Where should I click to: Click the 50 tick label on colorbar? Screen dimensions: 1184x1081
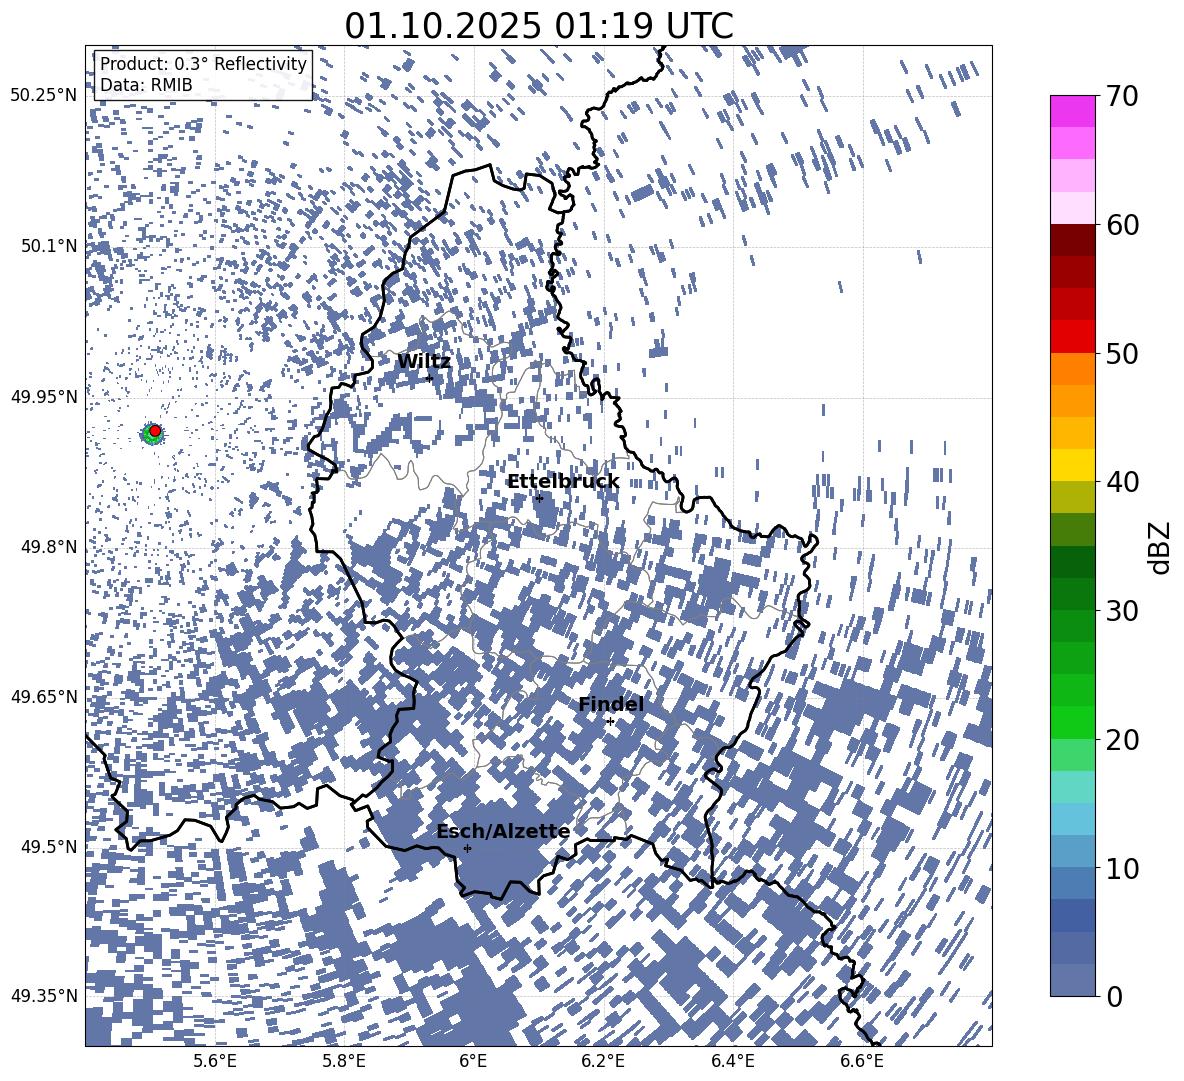[x=1122, y=353]
